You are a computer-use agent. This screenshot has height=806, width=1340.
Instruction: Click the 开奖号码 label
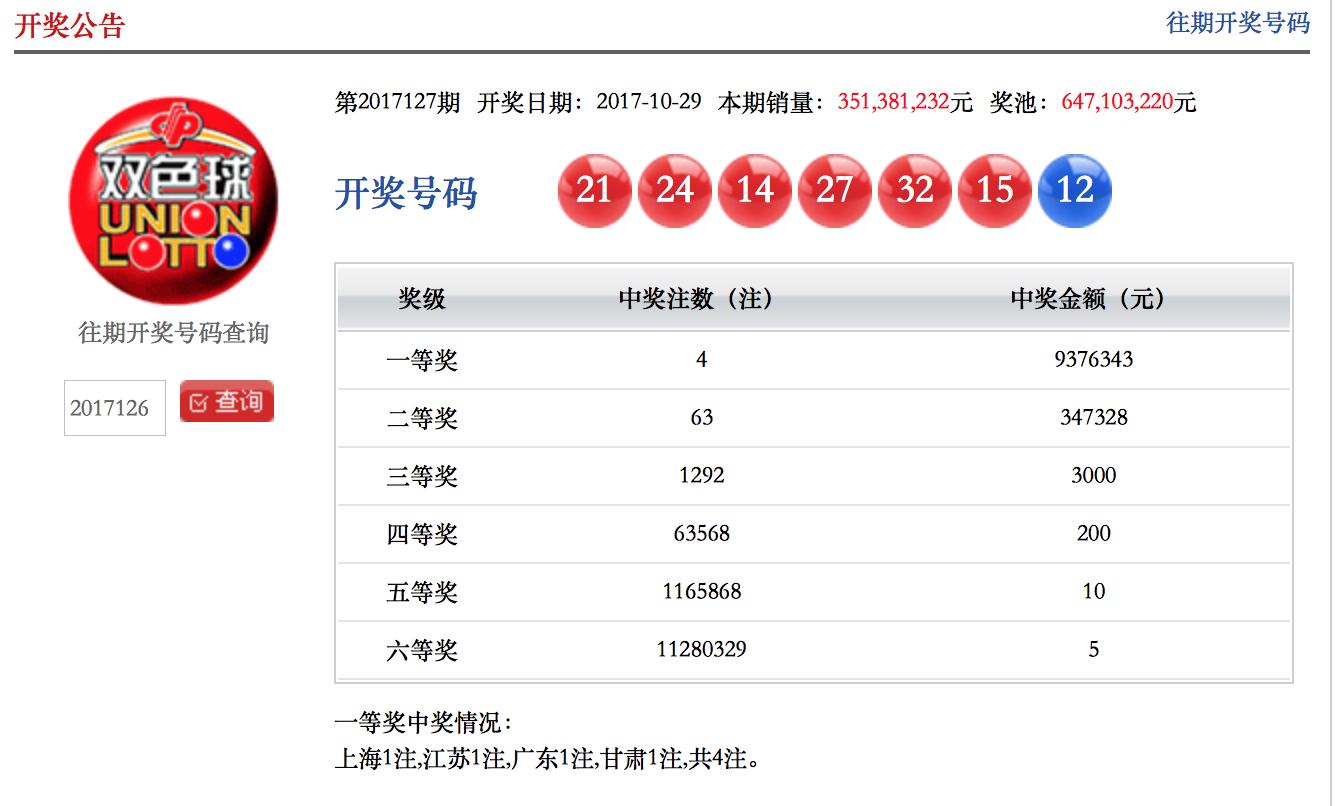pyautogui.click(x=406, y=193)
